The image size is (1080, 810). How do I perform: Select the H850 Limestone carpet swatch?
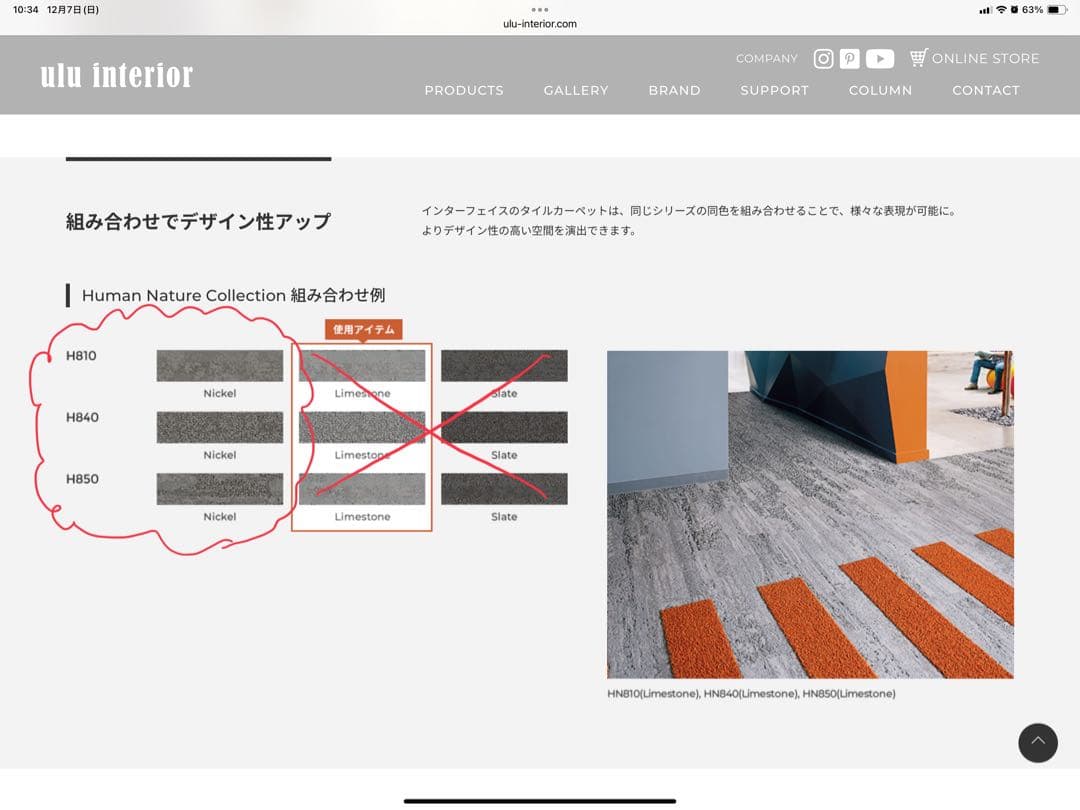[362, 489]
